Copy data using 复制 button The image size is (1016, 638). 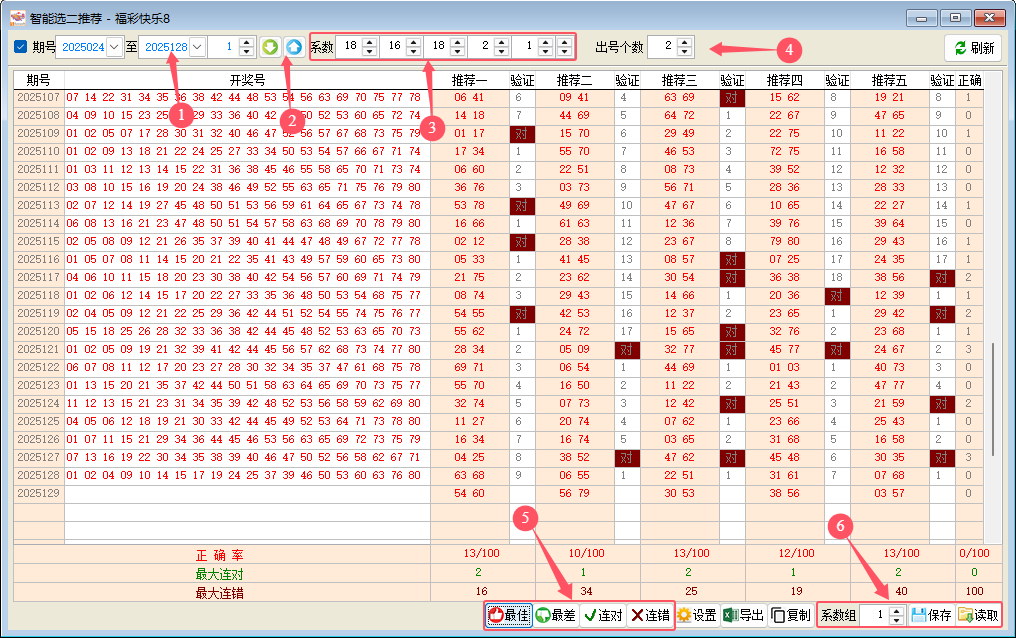point(791,616)
